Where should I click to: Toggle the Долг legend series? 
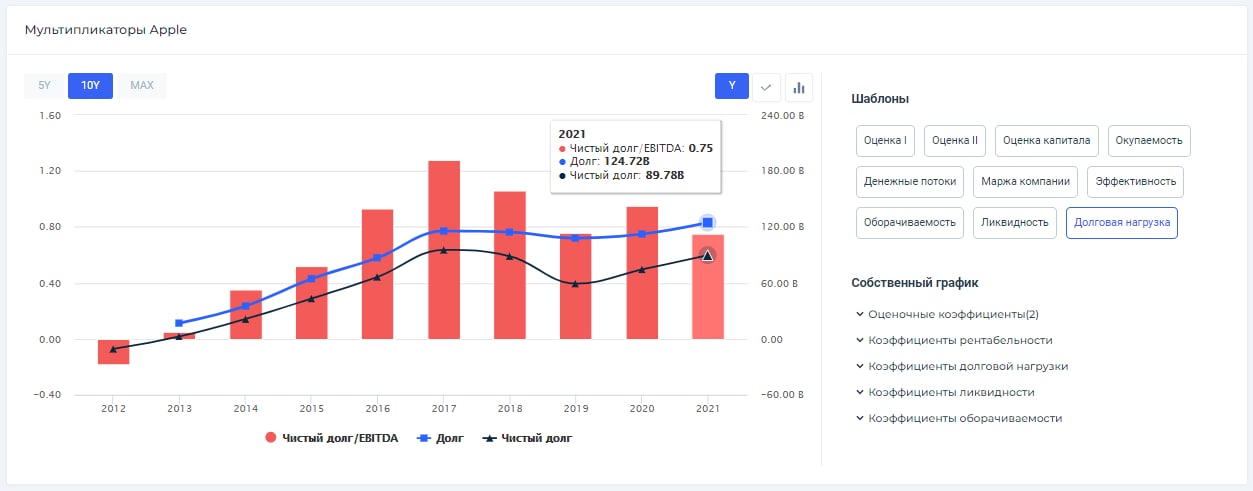[x=440, y=438]
